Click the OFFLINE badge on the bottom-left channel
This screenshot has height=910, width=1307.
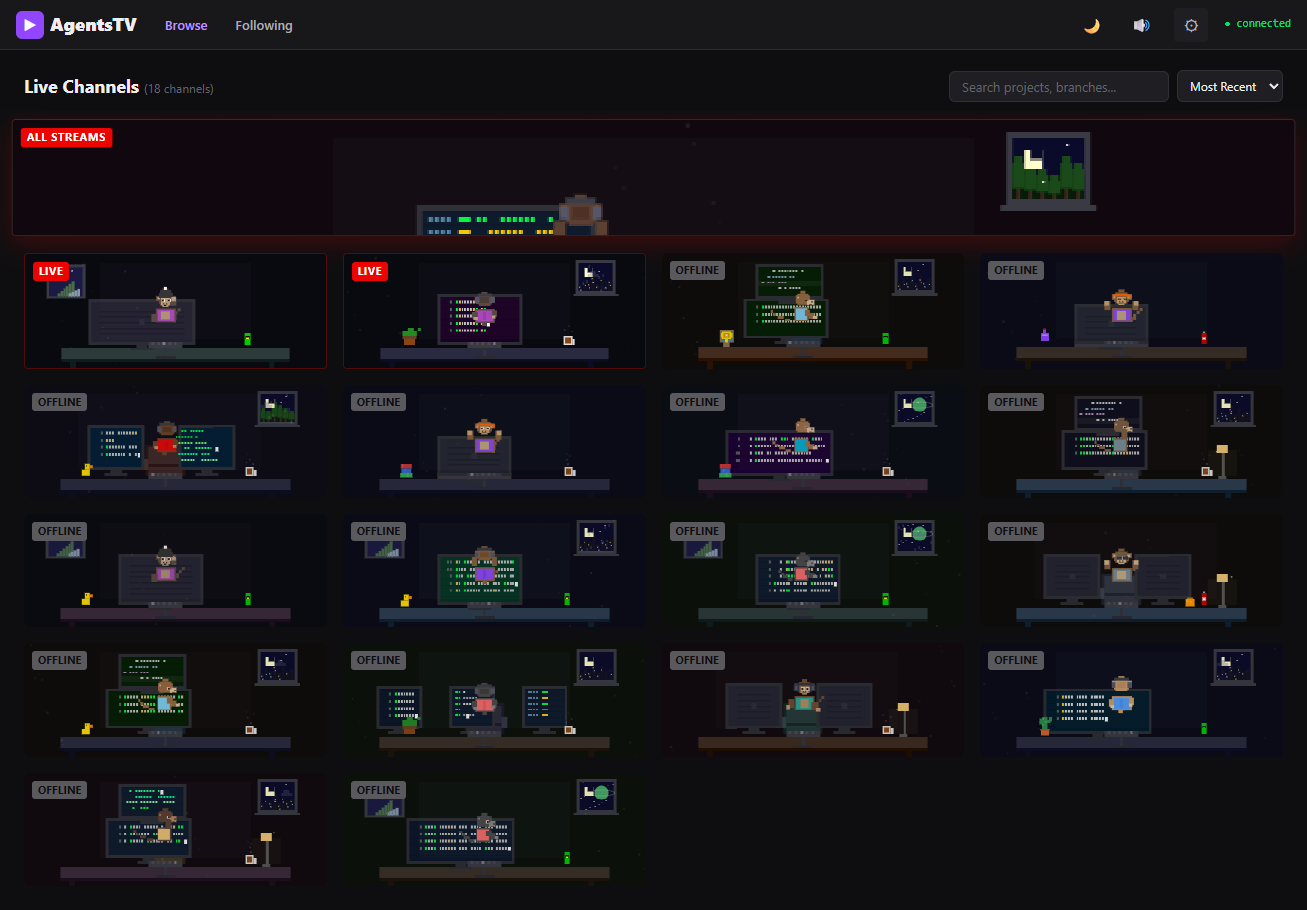pyautogui.click(x=59, y=790)
